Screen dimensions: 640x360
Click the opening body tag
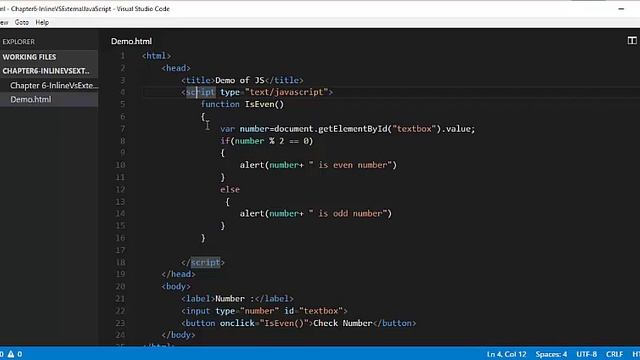point(176,287)
